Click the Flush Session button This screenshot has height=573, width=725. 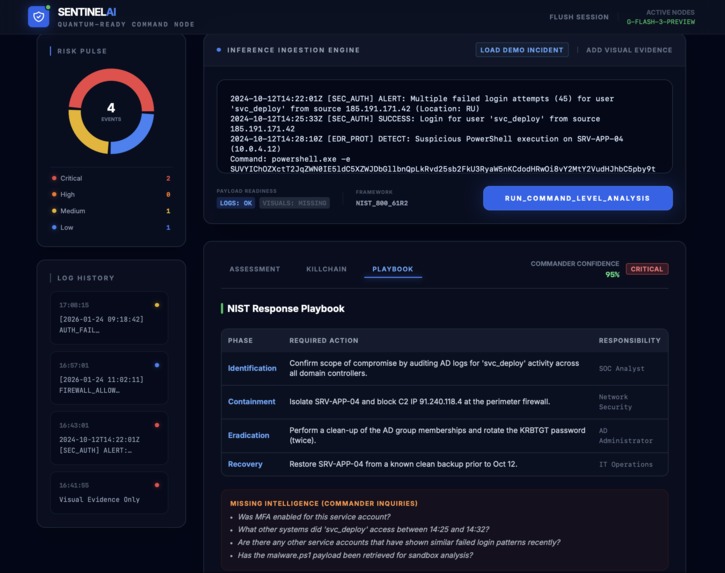pyautogui.click(x=578, y=17)
